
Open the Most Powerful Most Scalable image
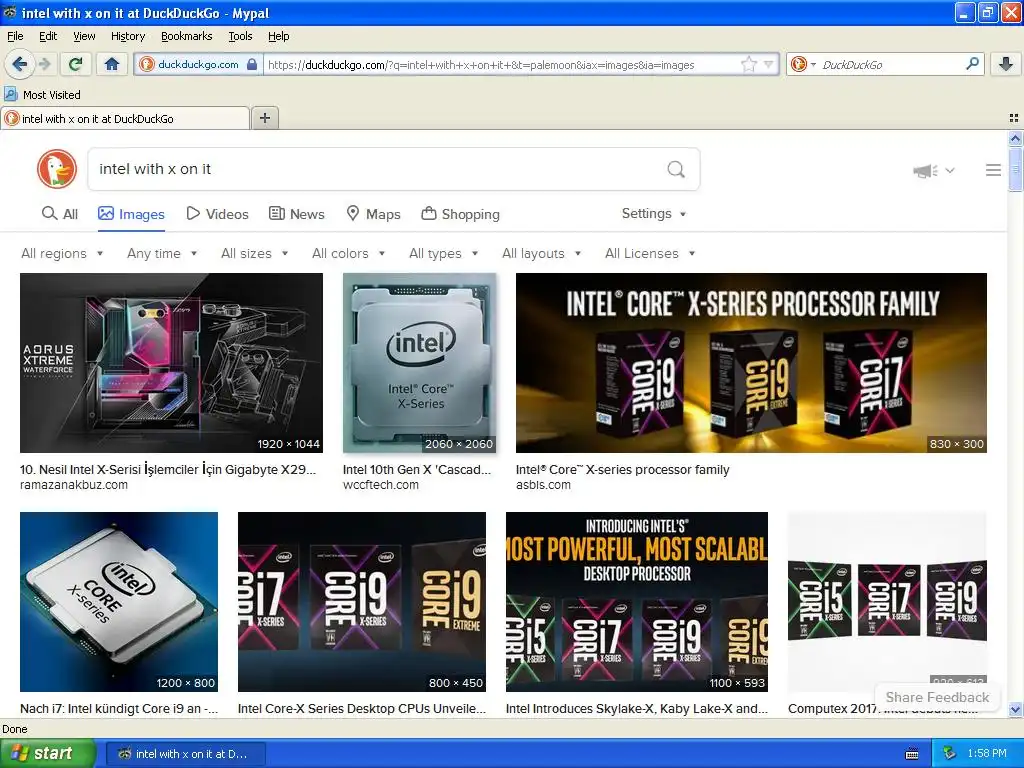pyautogui.click(x=637, y=601)
